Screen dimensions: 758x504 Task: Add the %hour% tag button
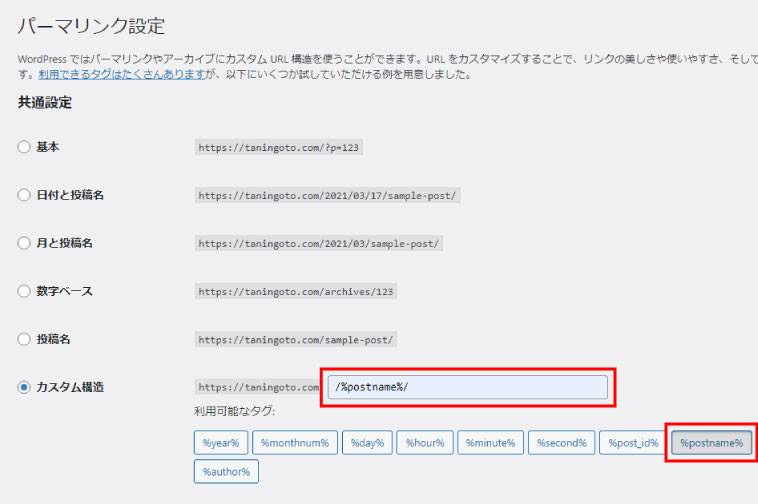coord(425,442)
